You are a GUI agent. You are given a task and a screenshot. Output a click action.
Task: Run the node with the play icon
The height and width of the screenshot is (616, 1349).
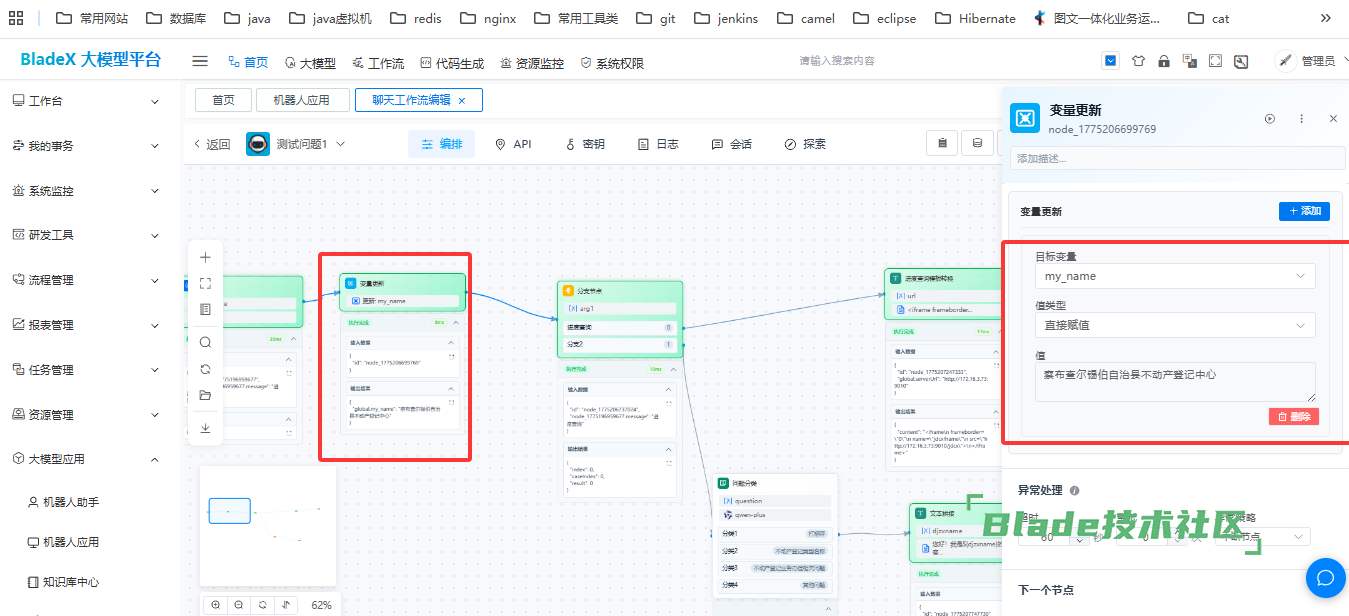1270,118
